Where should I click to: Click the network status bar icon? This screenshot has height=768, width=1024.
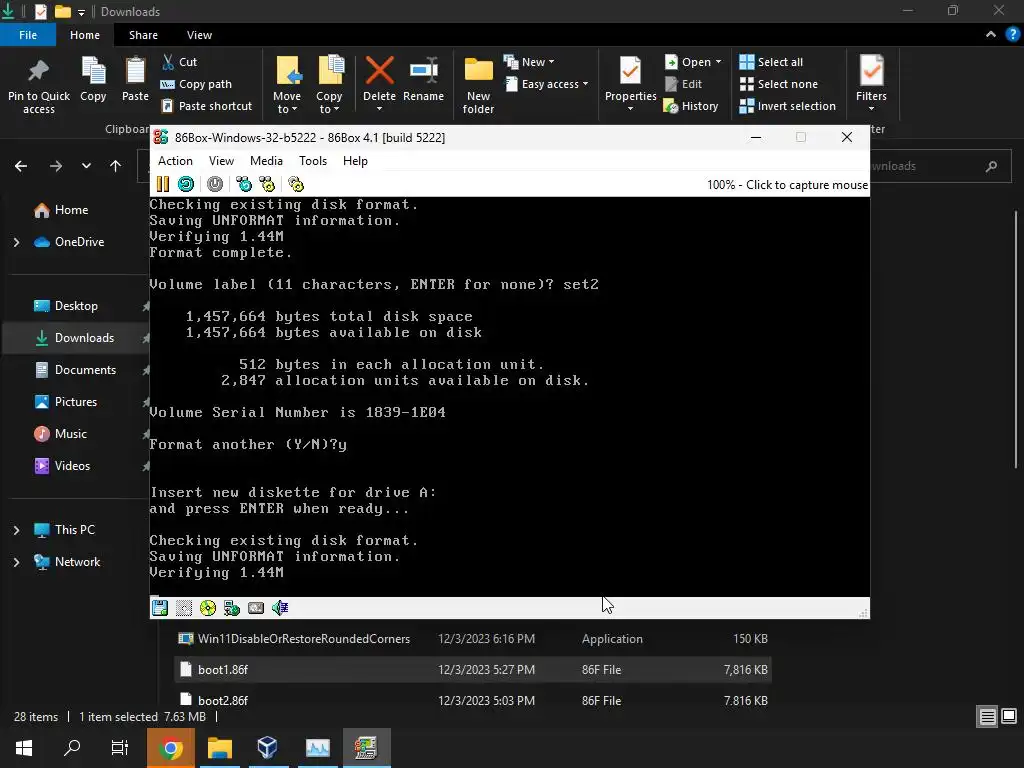[232, 608]
